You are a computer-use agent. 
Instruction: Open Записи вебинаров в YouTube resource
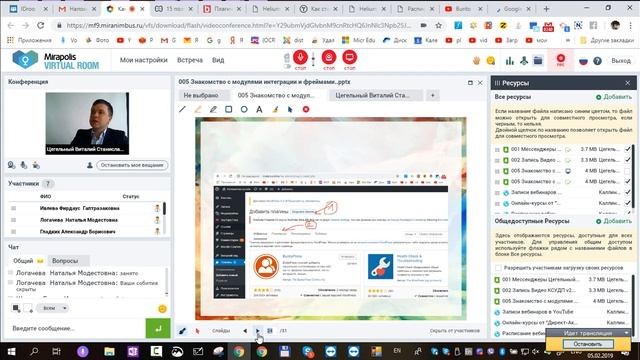537,311
